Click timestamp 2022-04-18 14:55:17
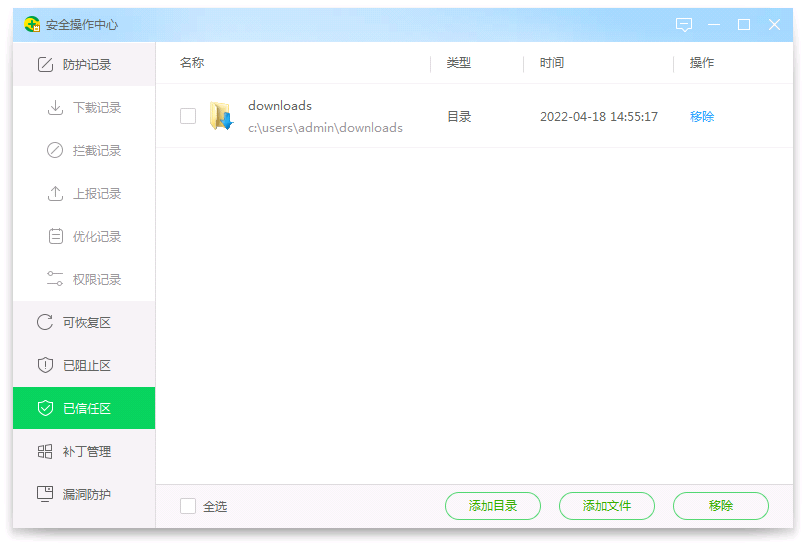The width and height of the screenshot is (806, 544). 599,117
